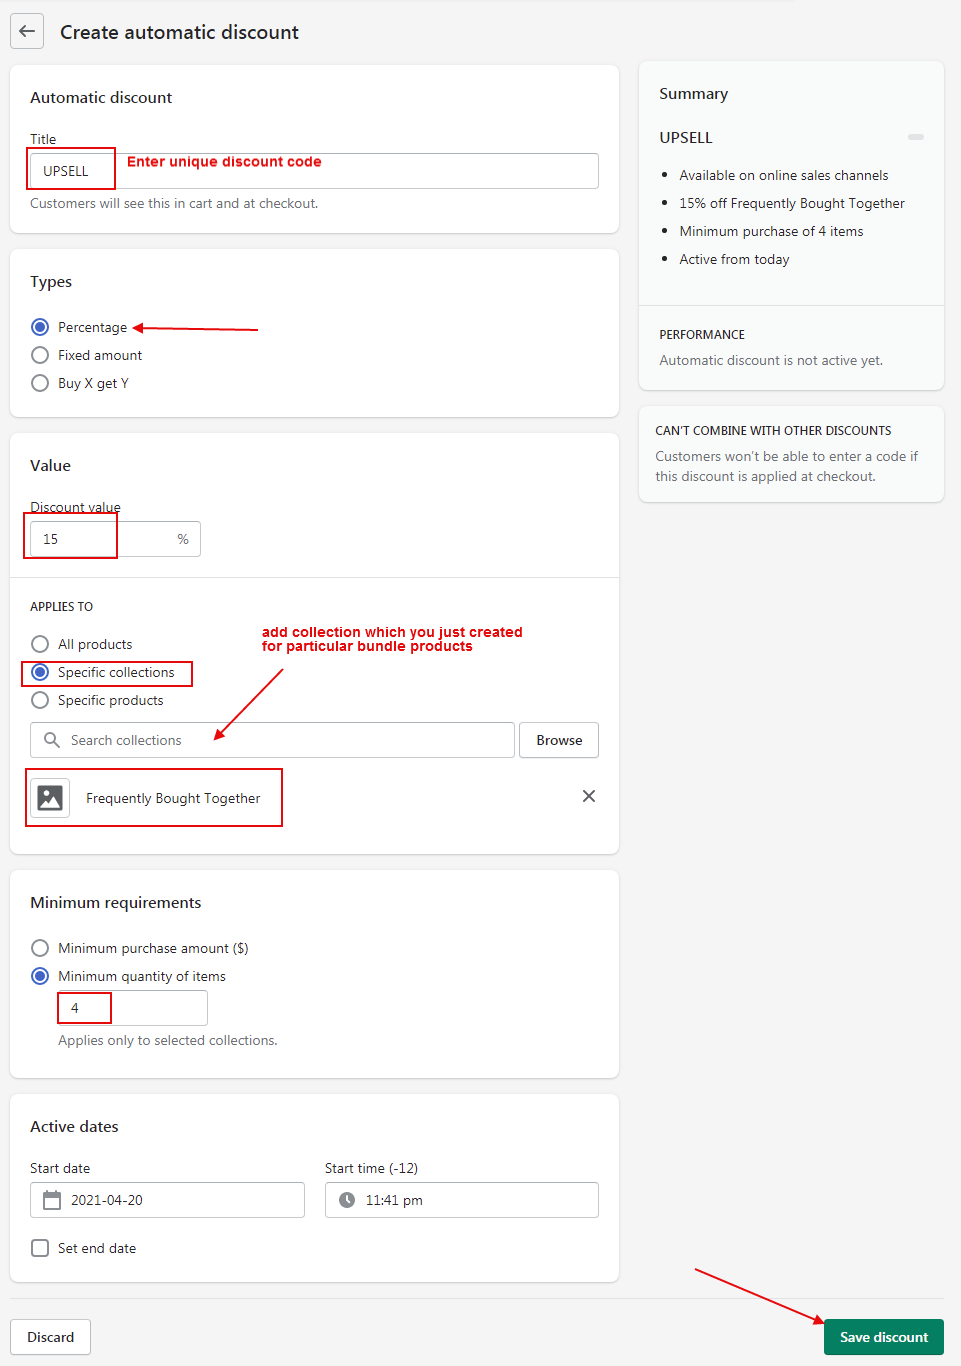This screenshot has width=961, height=1366.
Task: Click the status badge next to UPSELL summary
Action: point(915,137)
